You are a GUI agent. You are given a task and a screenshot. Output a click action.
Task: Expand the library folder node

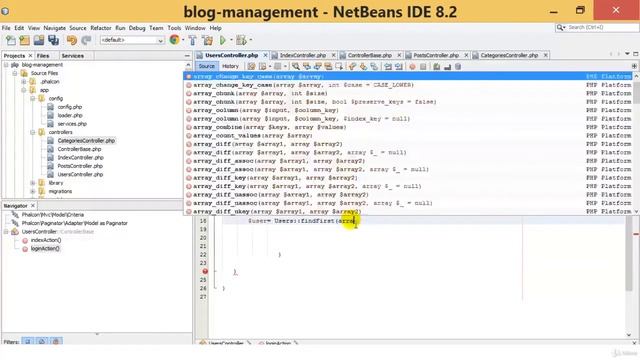coord(33,183)
